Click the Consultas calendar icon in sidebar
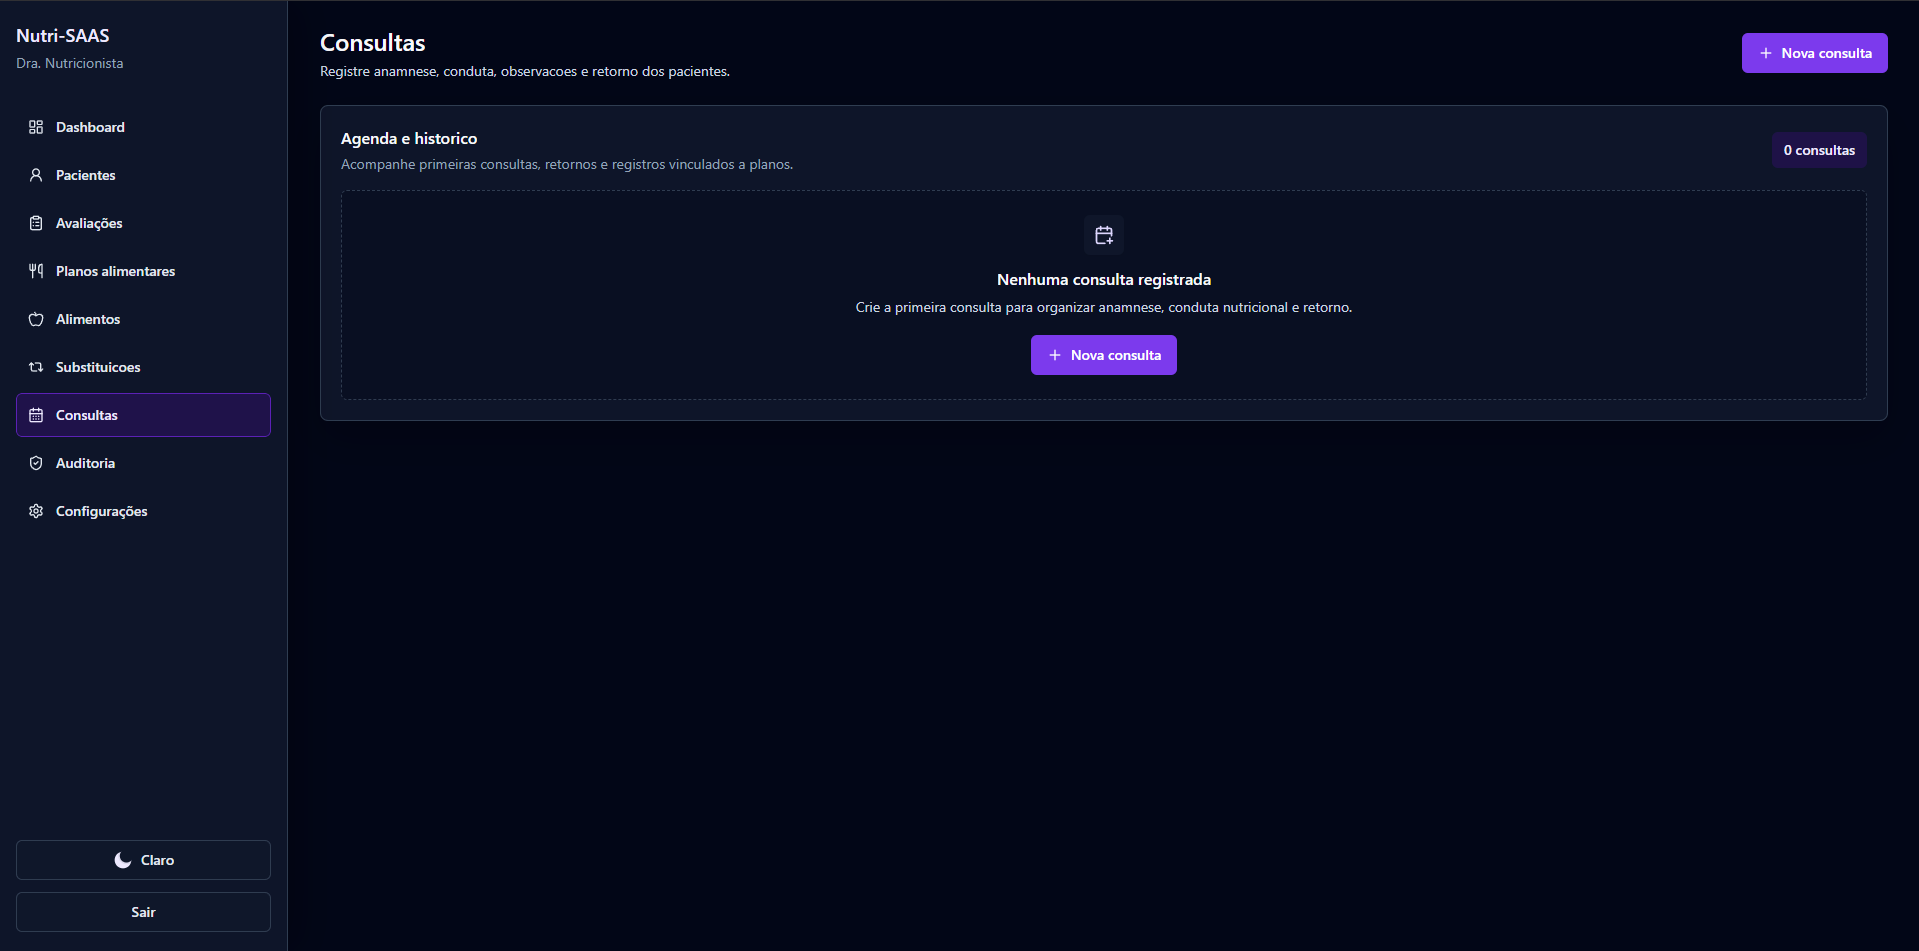This screenshot has width=1919, height=951. coord(36,415)
